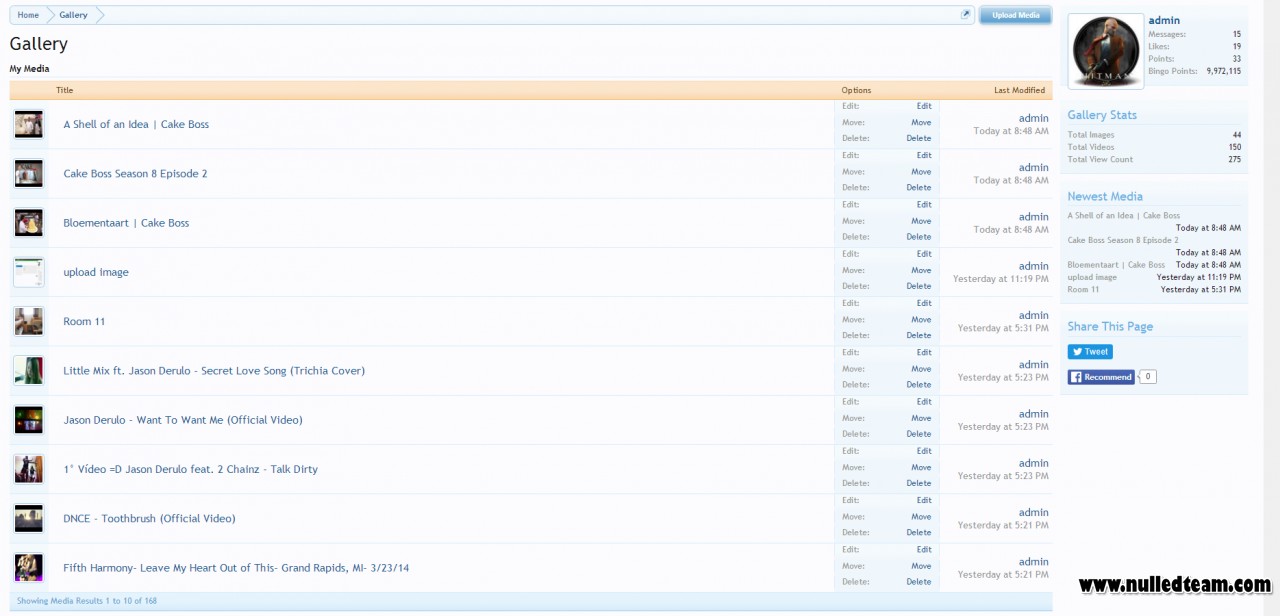The height and width of the screenshot is (616, 1280).
Task: Click the Upload Media button
Action: point(1015,15)
